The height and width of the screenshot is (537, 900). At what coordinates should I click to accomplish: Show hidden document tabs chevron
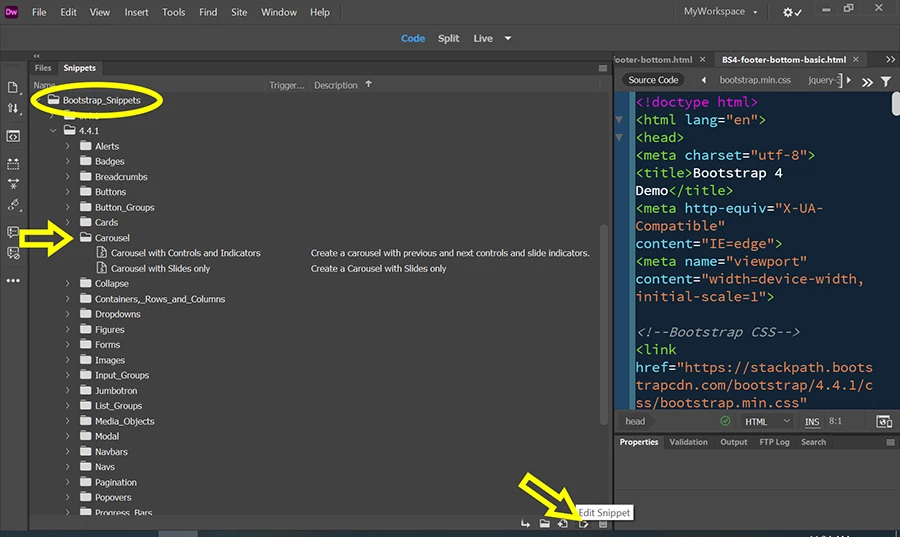(x=890, y=60)
